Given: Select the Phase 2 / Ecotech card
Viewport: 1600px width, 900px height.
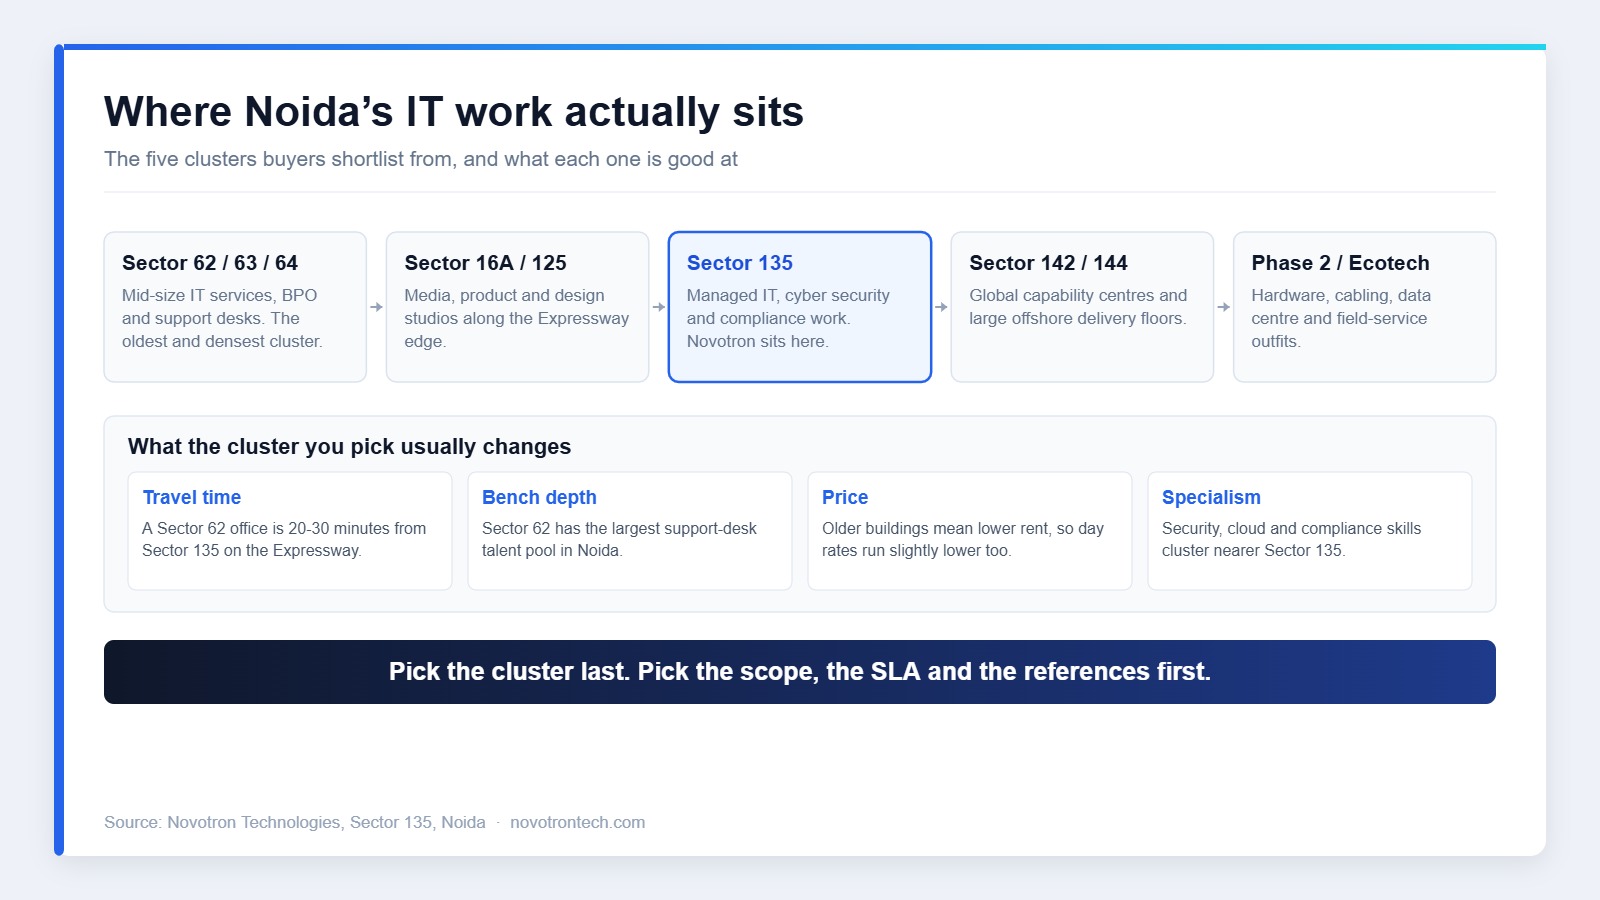Looking at the screenshot, I should tap(1364, 307).
